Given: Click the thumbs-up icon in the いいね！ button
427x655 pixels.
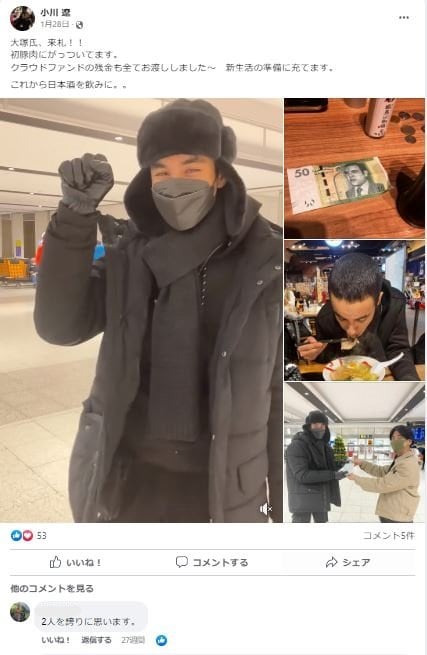Looking at the screenshot, I should coord(55,562).
